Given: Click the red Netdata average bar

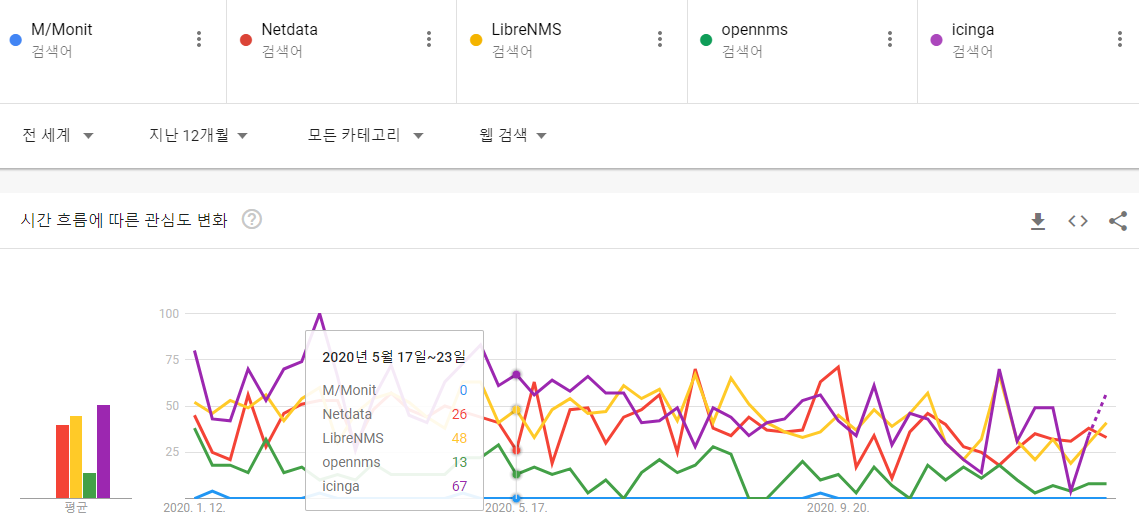Looking at the screenshot, I should (x=62, y=462).
